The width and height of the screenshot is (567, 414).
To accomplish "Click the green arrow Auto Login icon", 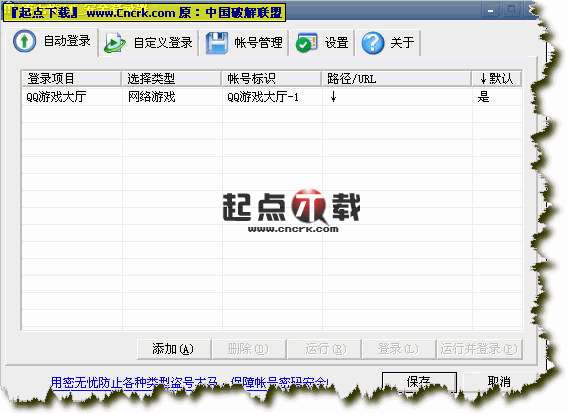I will (x=25, y=41).
